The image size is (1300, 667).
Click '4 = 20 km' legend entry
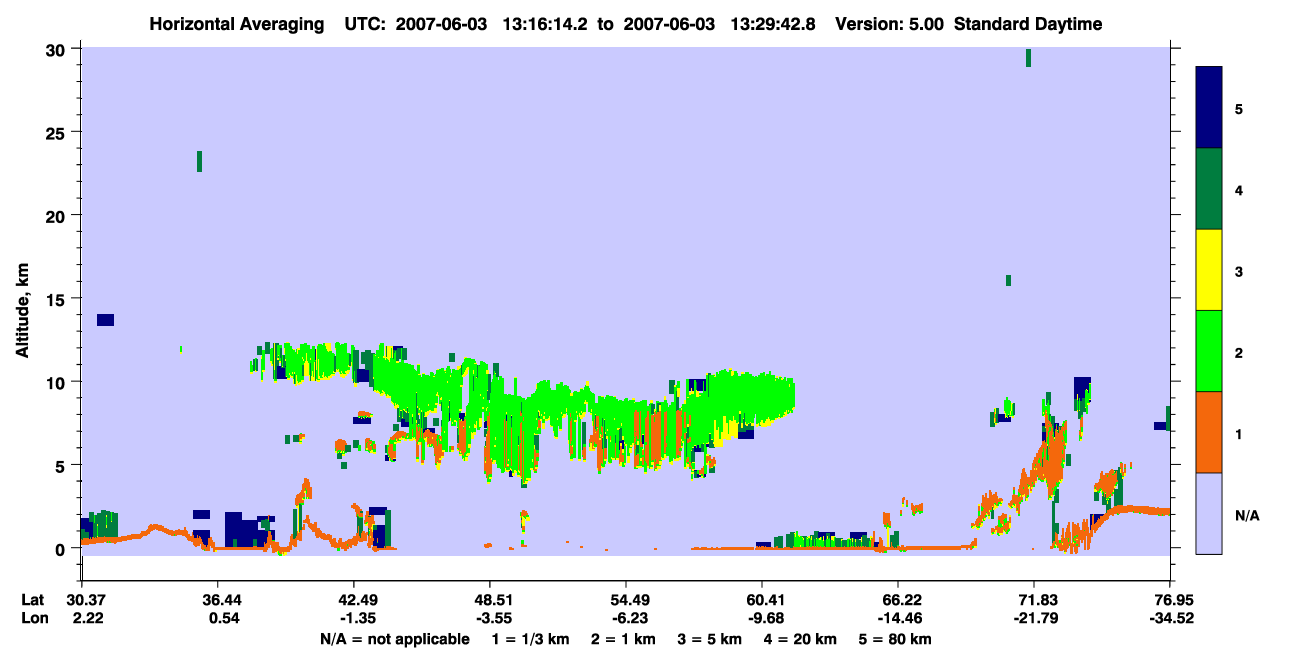(800, 639)
